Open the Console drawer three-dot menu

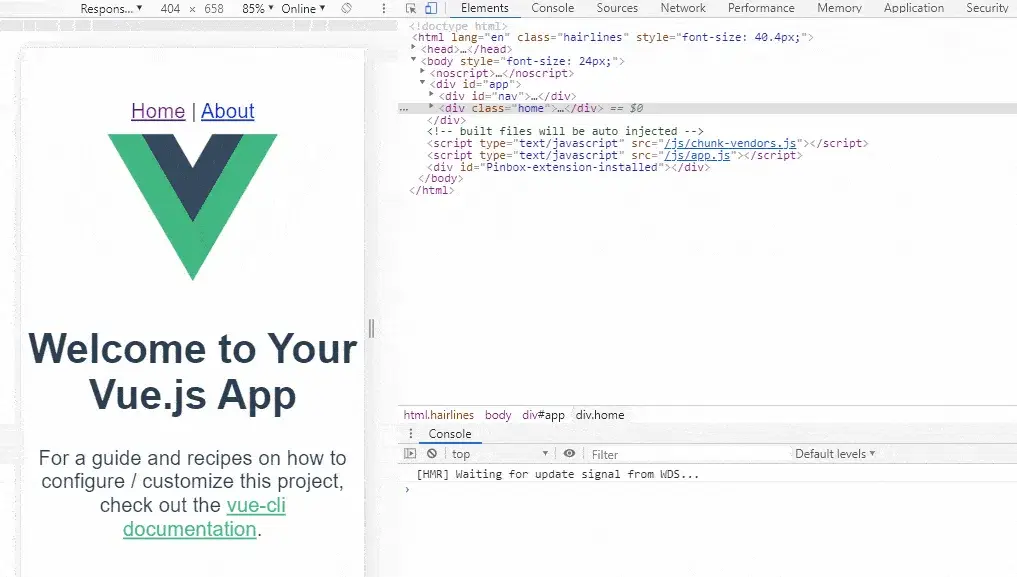(x=411, y=434)
